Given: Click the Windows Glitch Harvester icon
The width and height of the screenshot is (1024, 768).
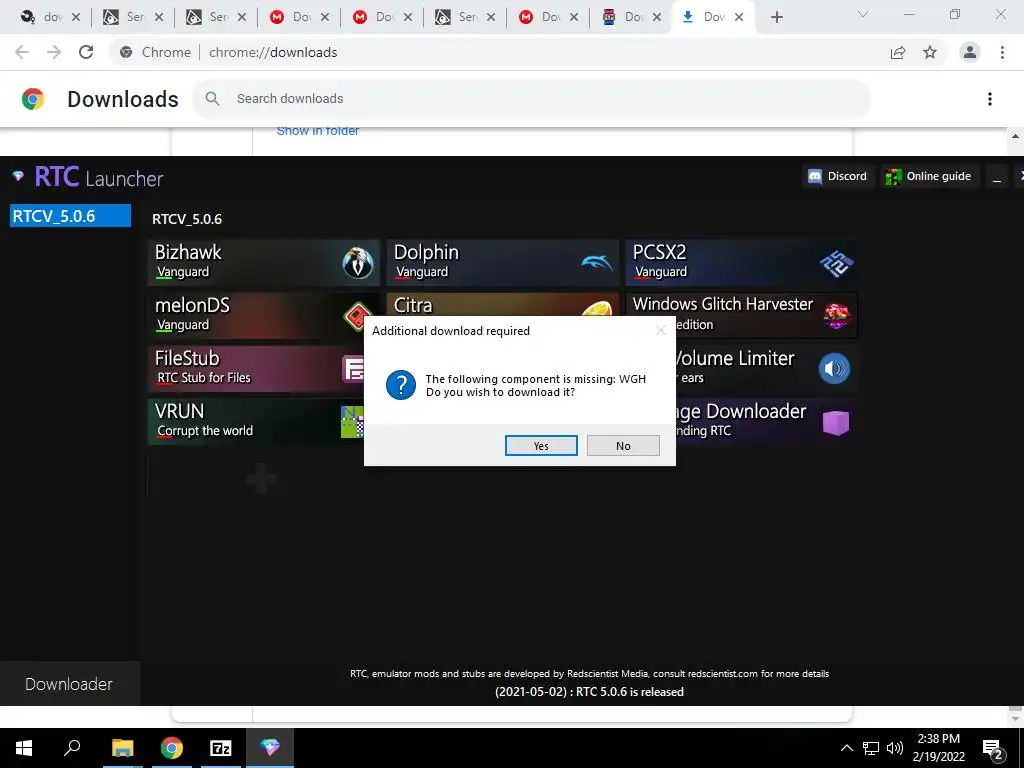Looking at the screenshot, I should 837,316.
